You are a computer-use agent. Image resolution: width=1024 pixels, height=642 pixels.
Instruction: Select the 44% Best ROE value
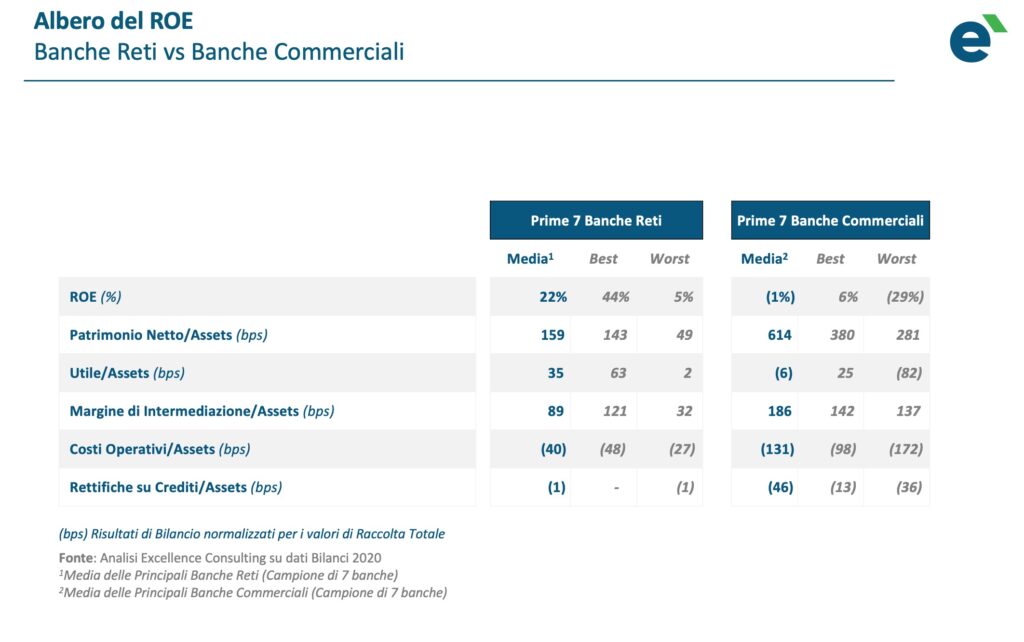coord(615,297)
